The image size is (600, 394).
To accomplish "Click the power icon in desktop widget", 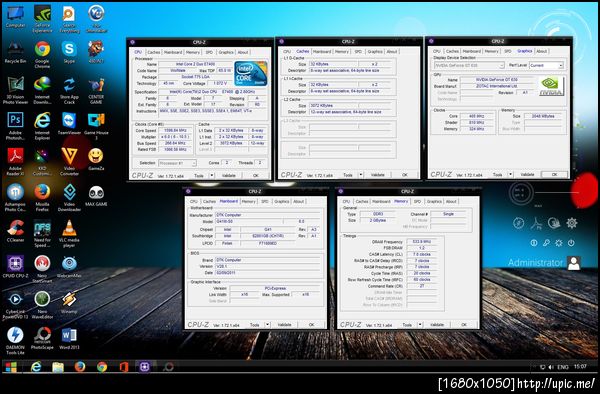I will [571, 243].
